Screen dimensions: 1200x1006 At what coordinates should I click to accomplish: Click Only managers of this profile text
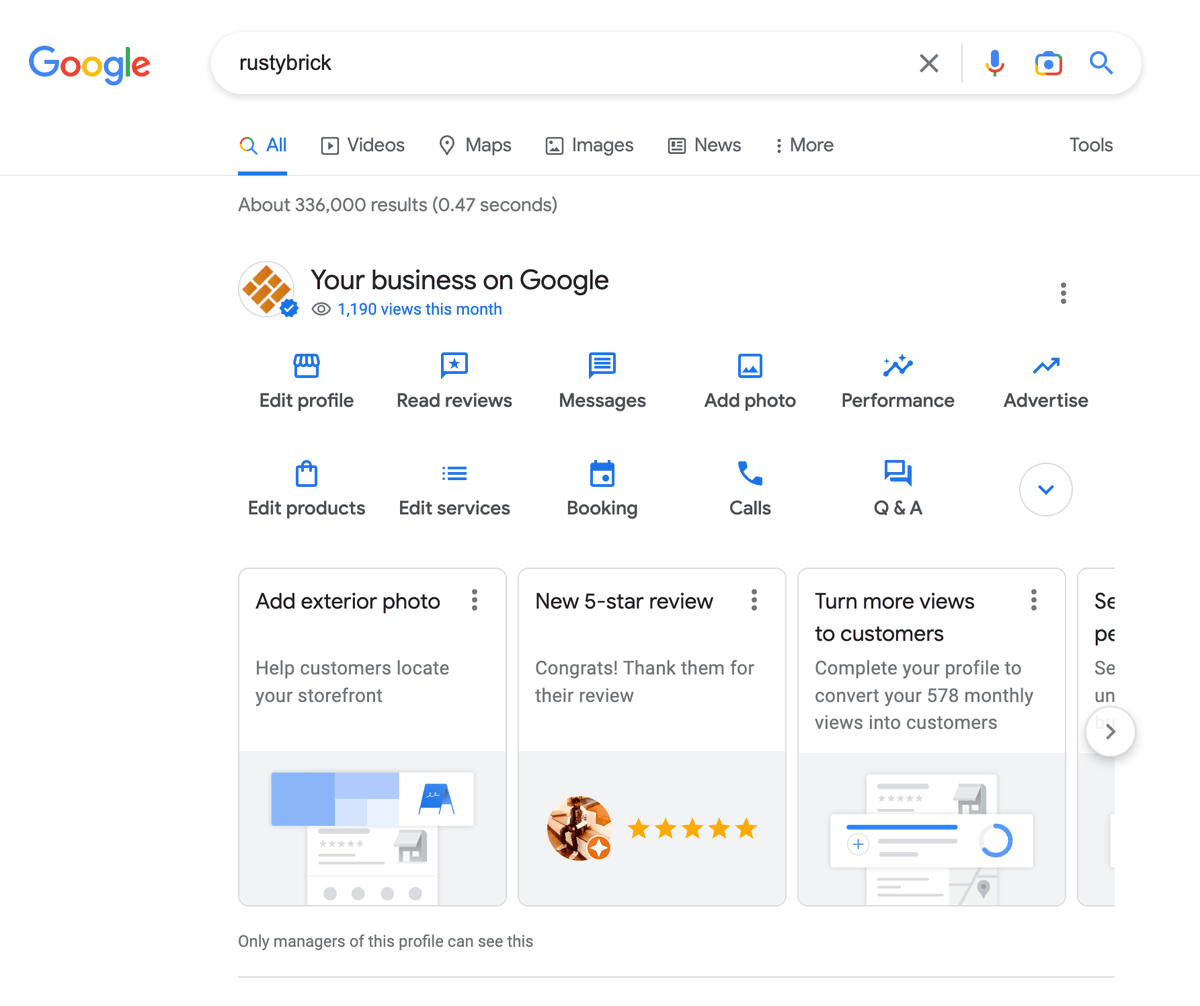pyautogui.click(x=386, y=941)
